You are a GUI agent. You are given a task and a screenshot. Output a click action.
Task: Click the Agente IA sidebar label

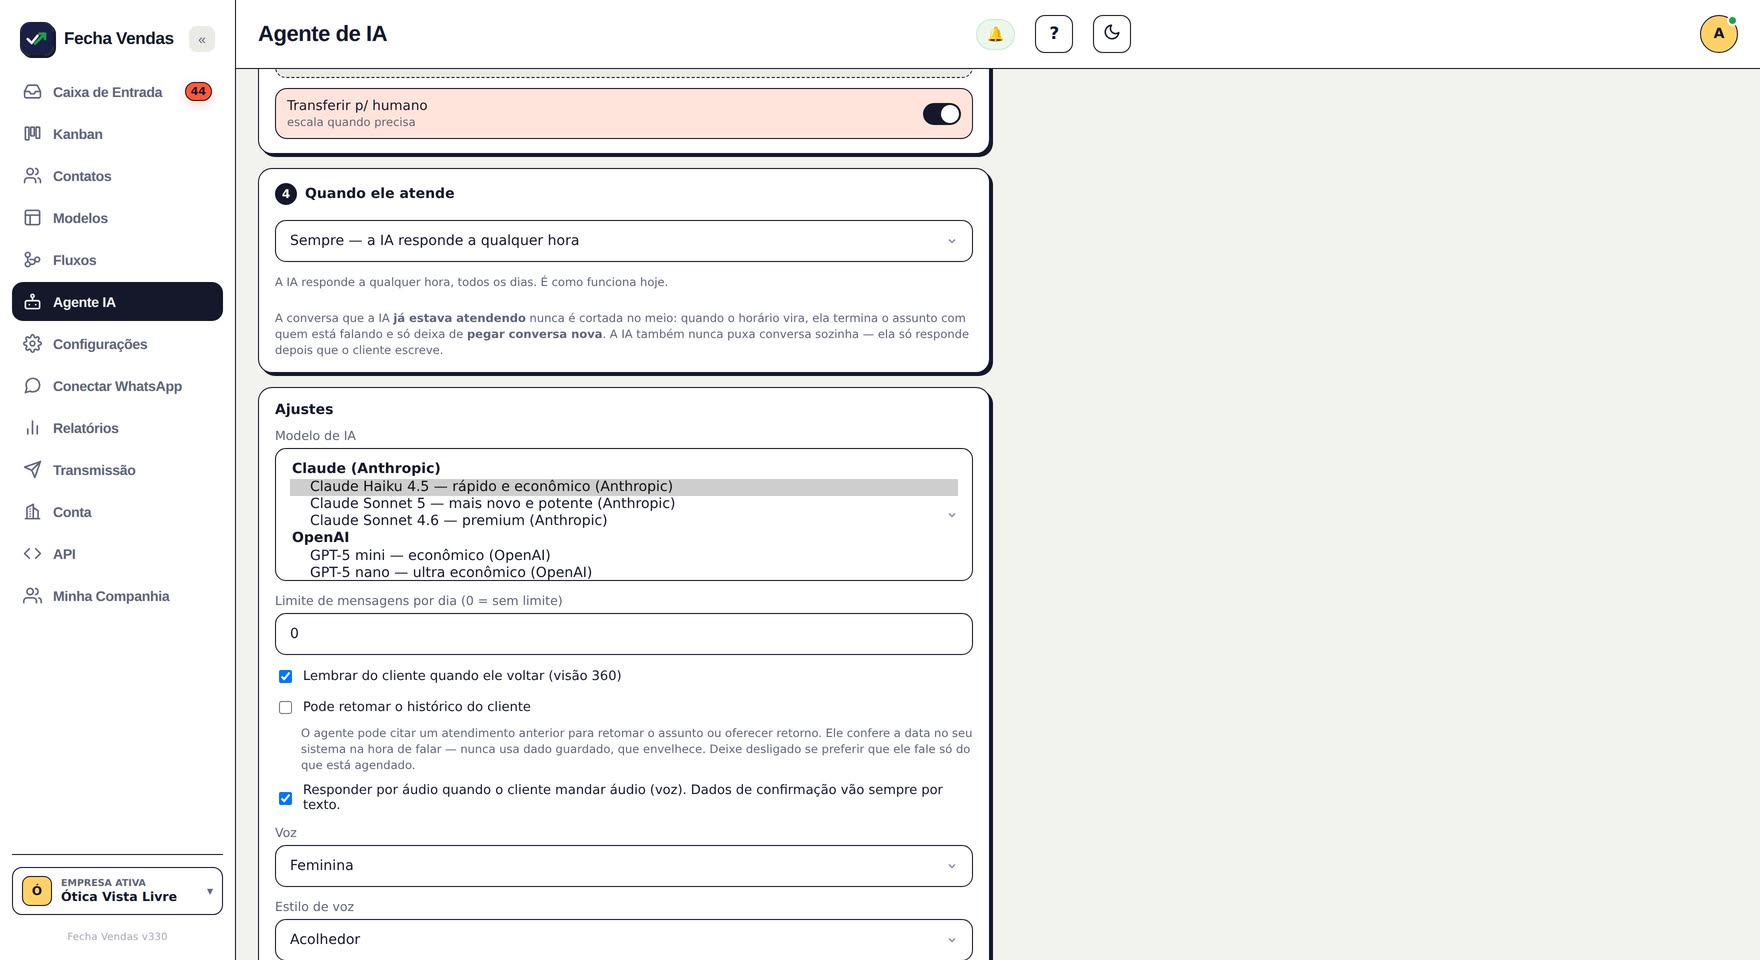84,302
